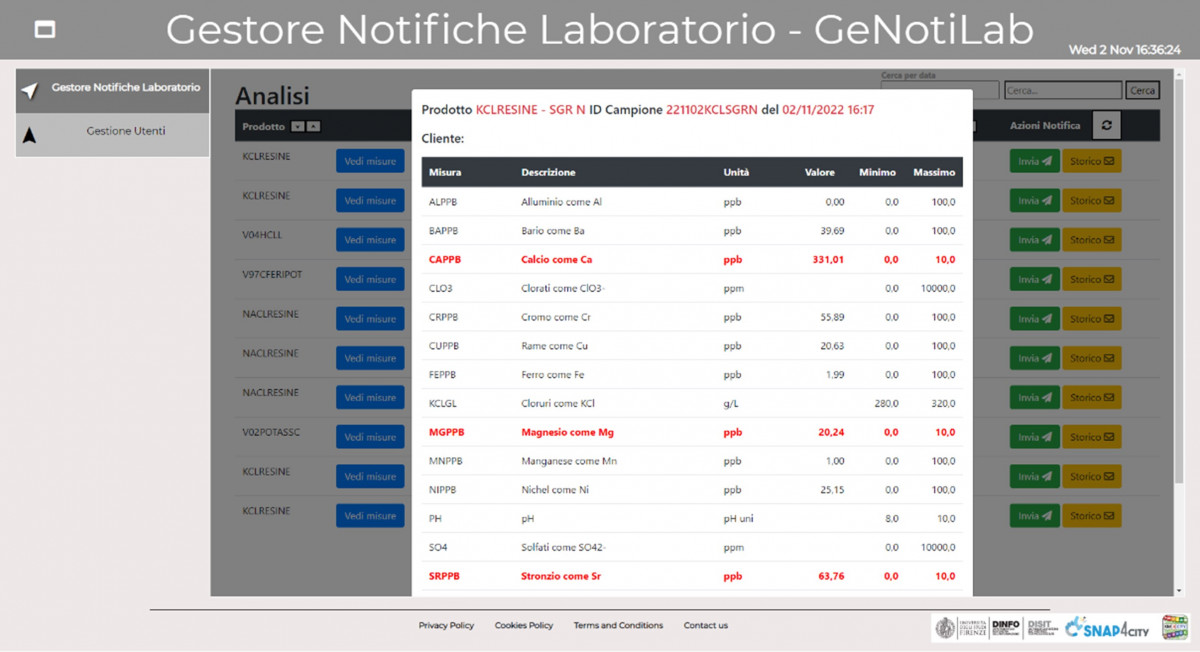
Task: Sort Prodotto column ascending with up arrow
Action: (x=314, y=127)
